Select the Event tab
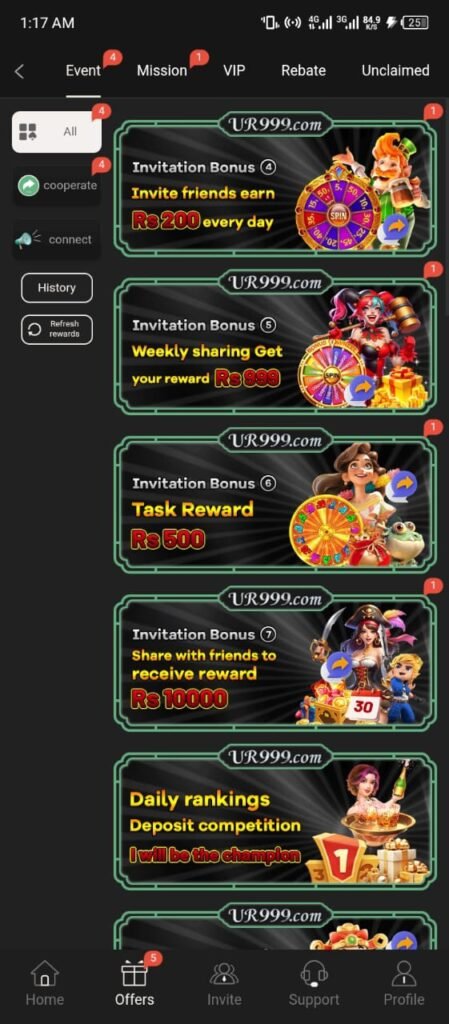Image resolution: width=449 pixels, height=1024 pixels. 83,71
